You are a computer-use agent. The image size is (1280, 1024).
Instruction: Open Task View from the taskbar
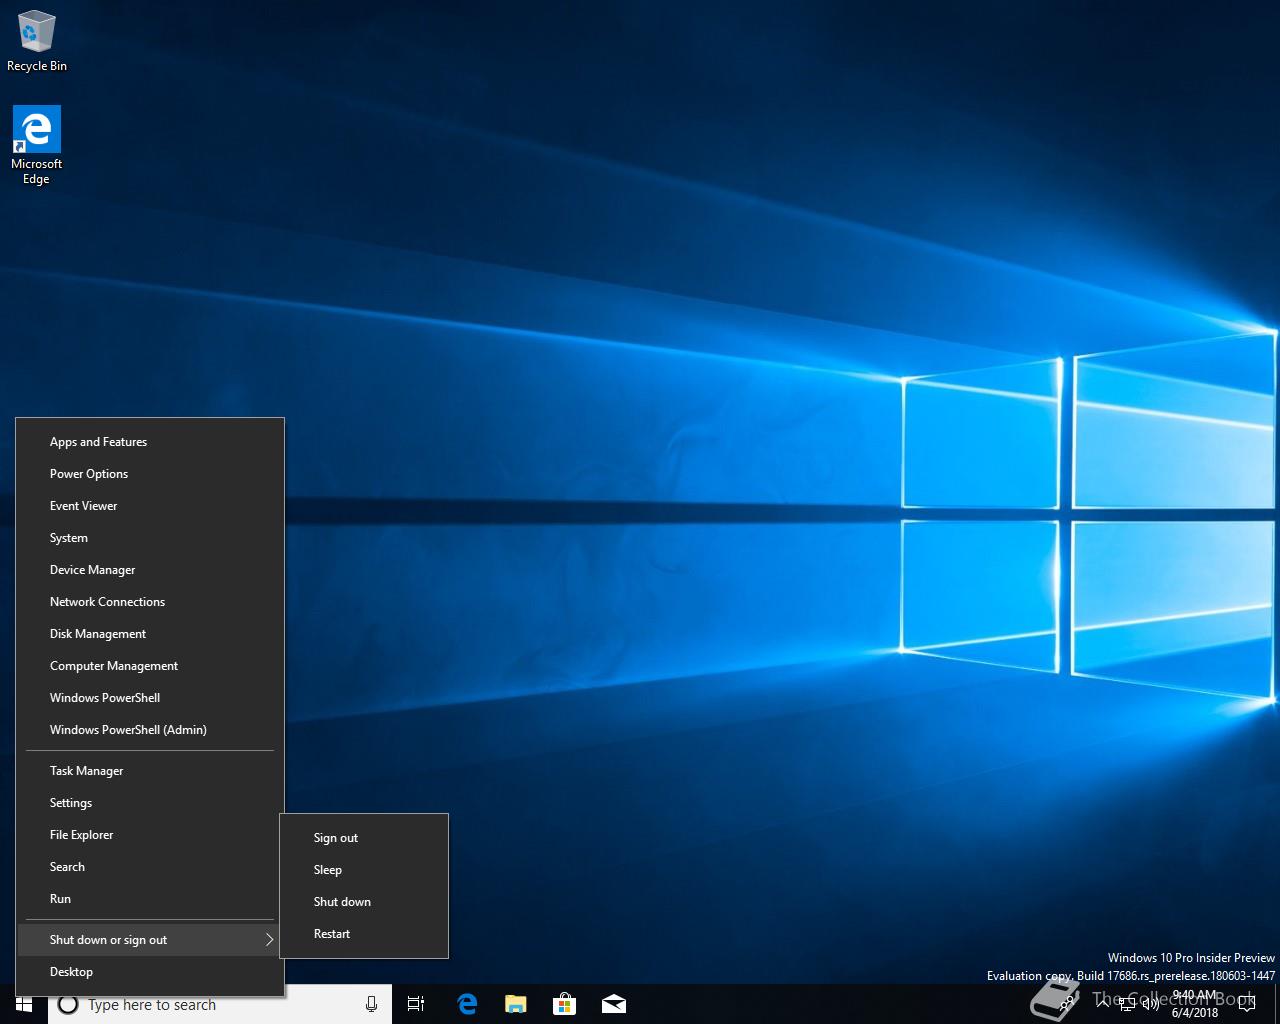[x=416, y=1004]
